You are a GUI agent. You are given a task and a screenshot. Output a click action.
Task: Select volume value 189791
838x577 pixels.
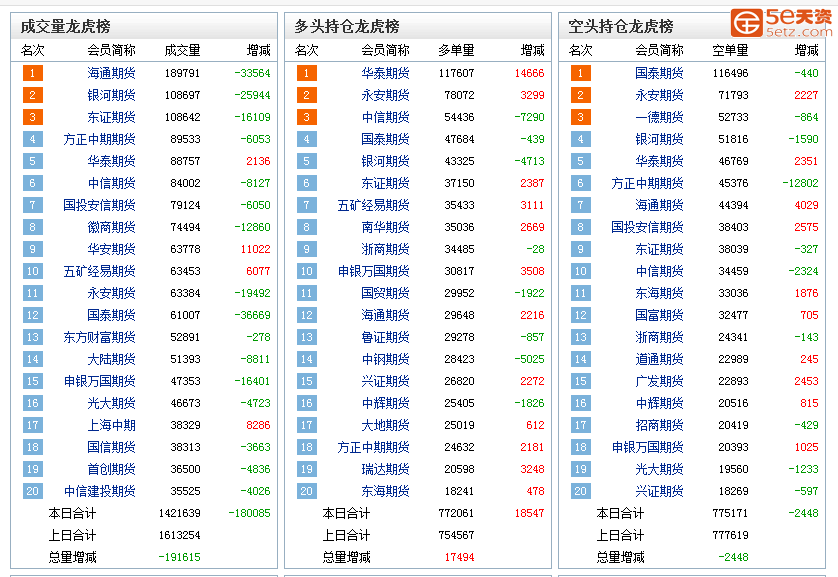(182, 73)
